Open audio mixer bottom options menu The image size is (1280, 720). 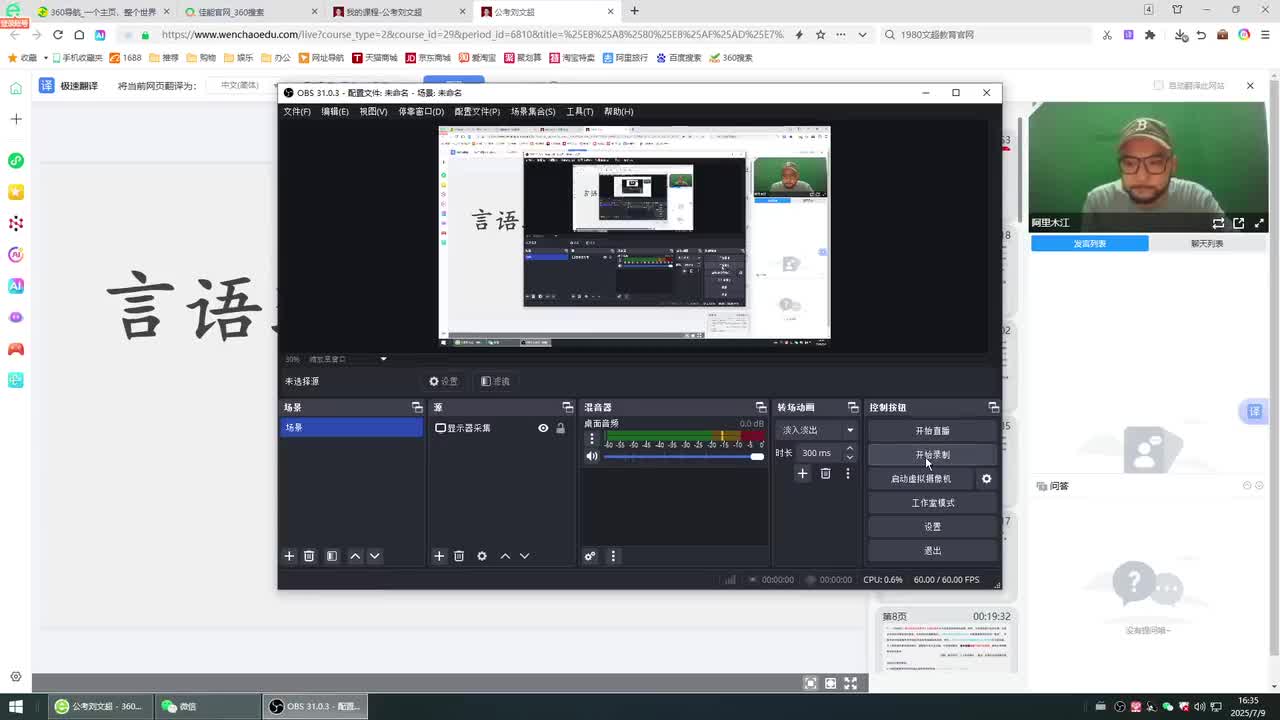[x=613, y=556]
